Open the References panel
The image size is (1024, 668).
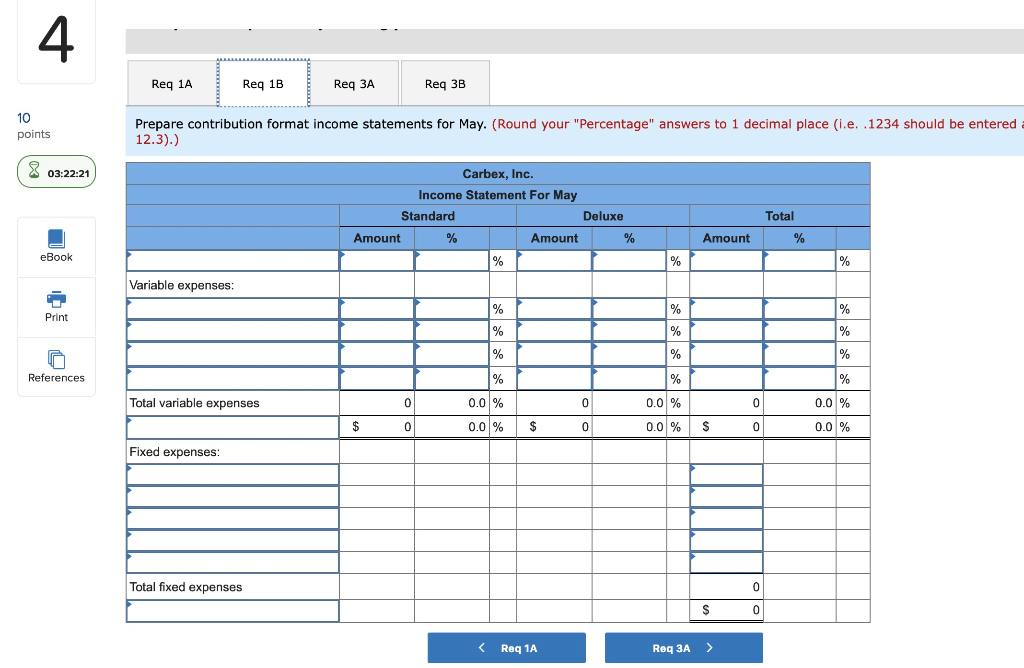point(56,367)
